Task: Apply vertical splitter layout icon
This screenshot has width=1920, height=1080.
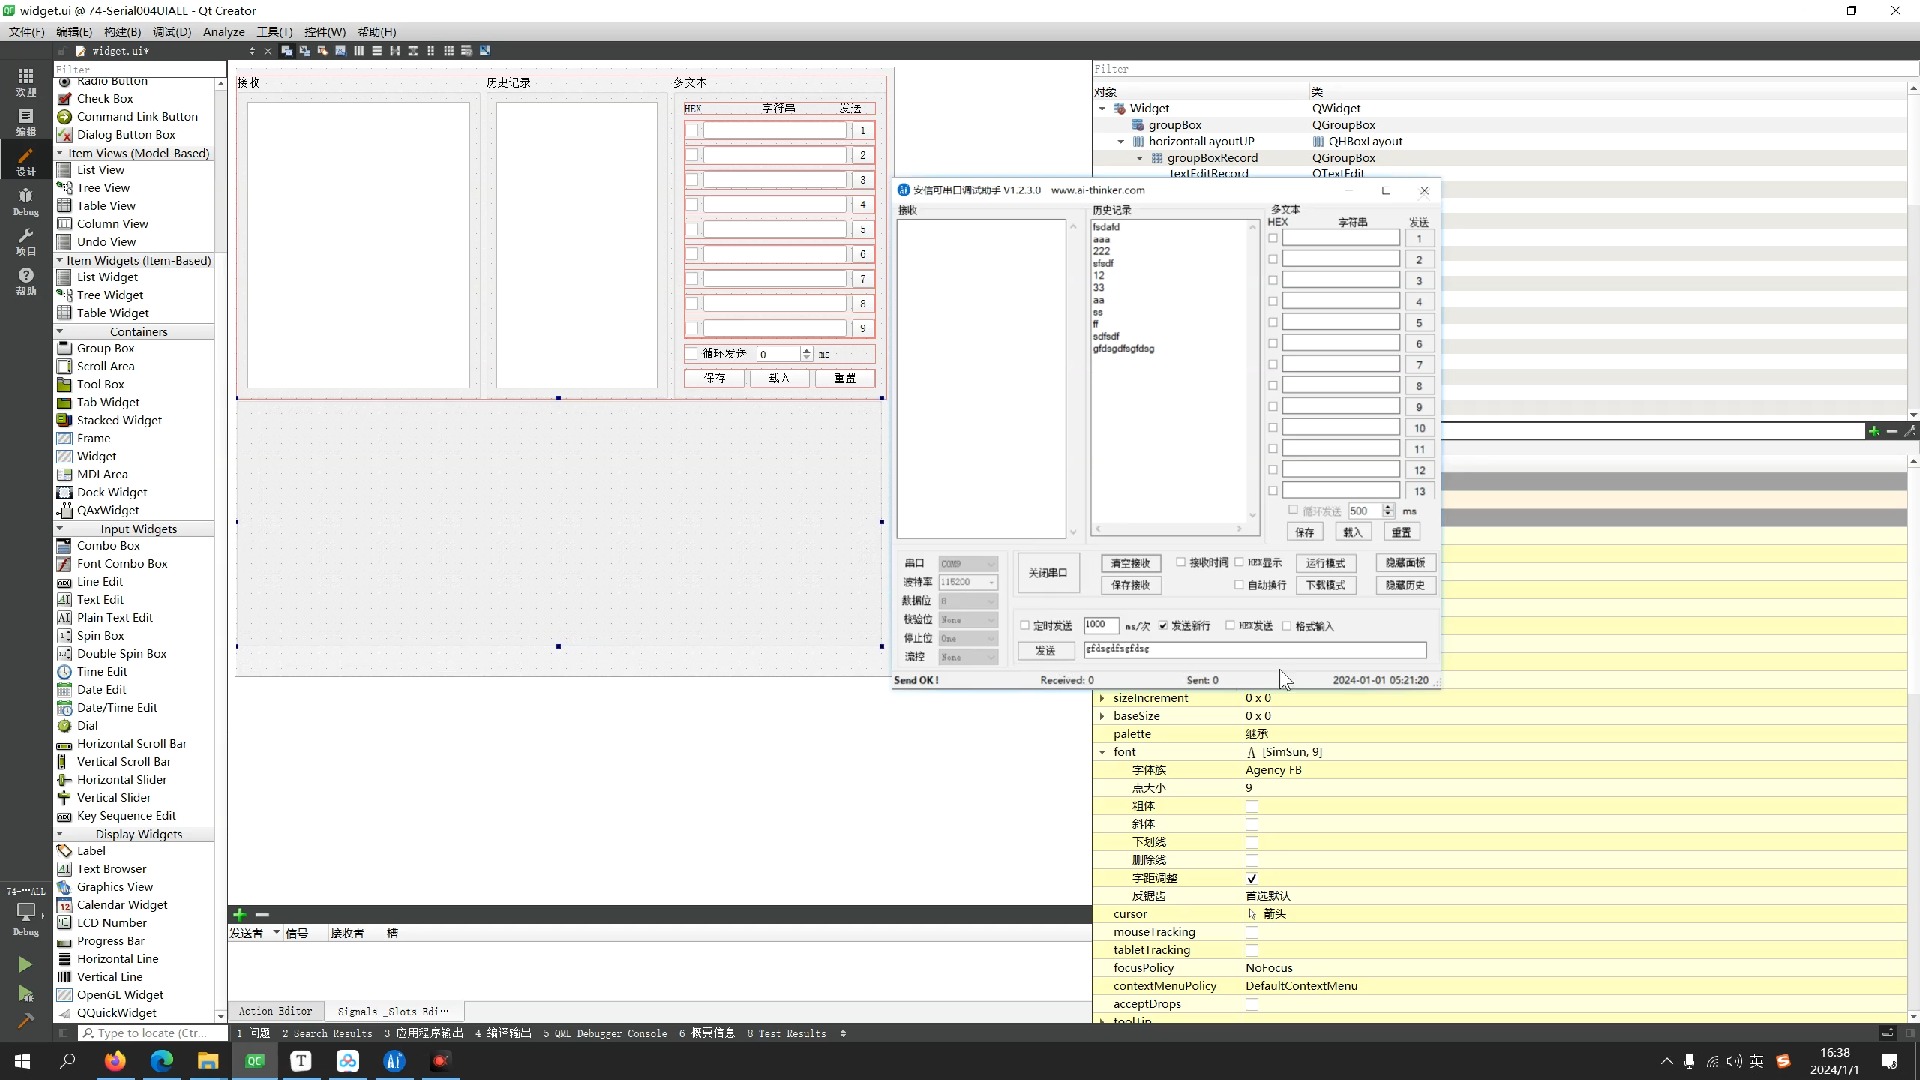Action: click(x=413, y=50)
